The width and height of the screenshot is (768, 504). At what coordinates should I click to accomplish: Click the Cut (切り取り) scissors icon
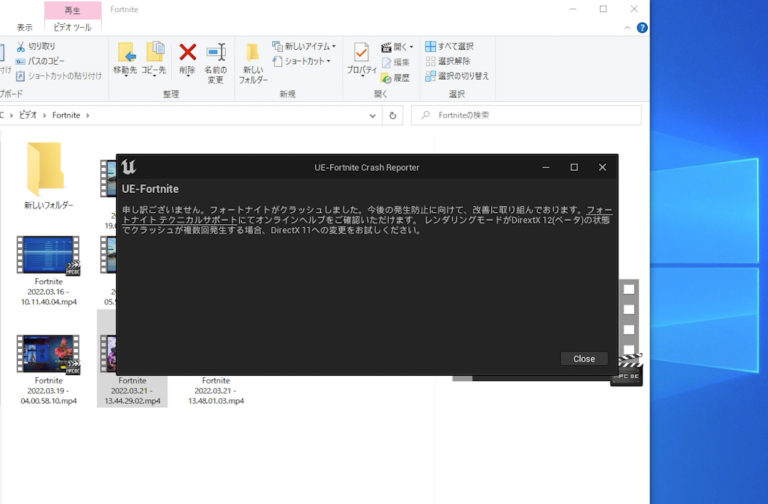click(21, 46)
